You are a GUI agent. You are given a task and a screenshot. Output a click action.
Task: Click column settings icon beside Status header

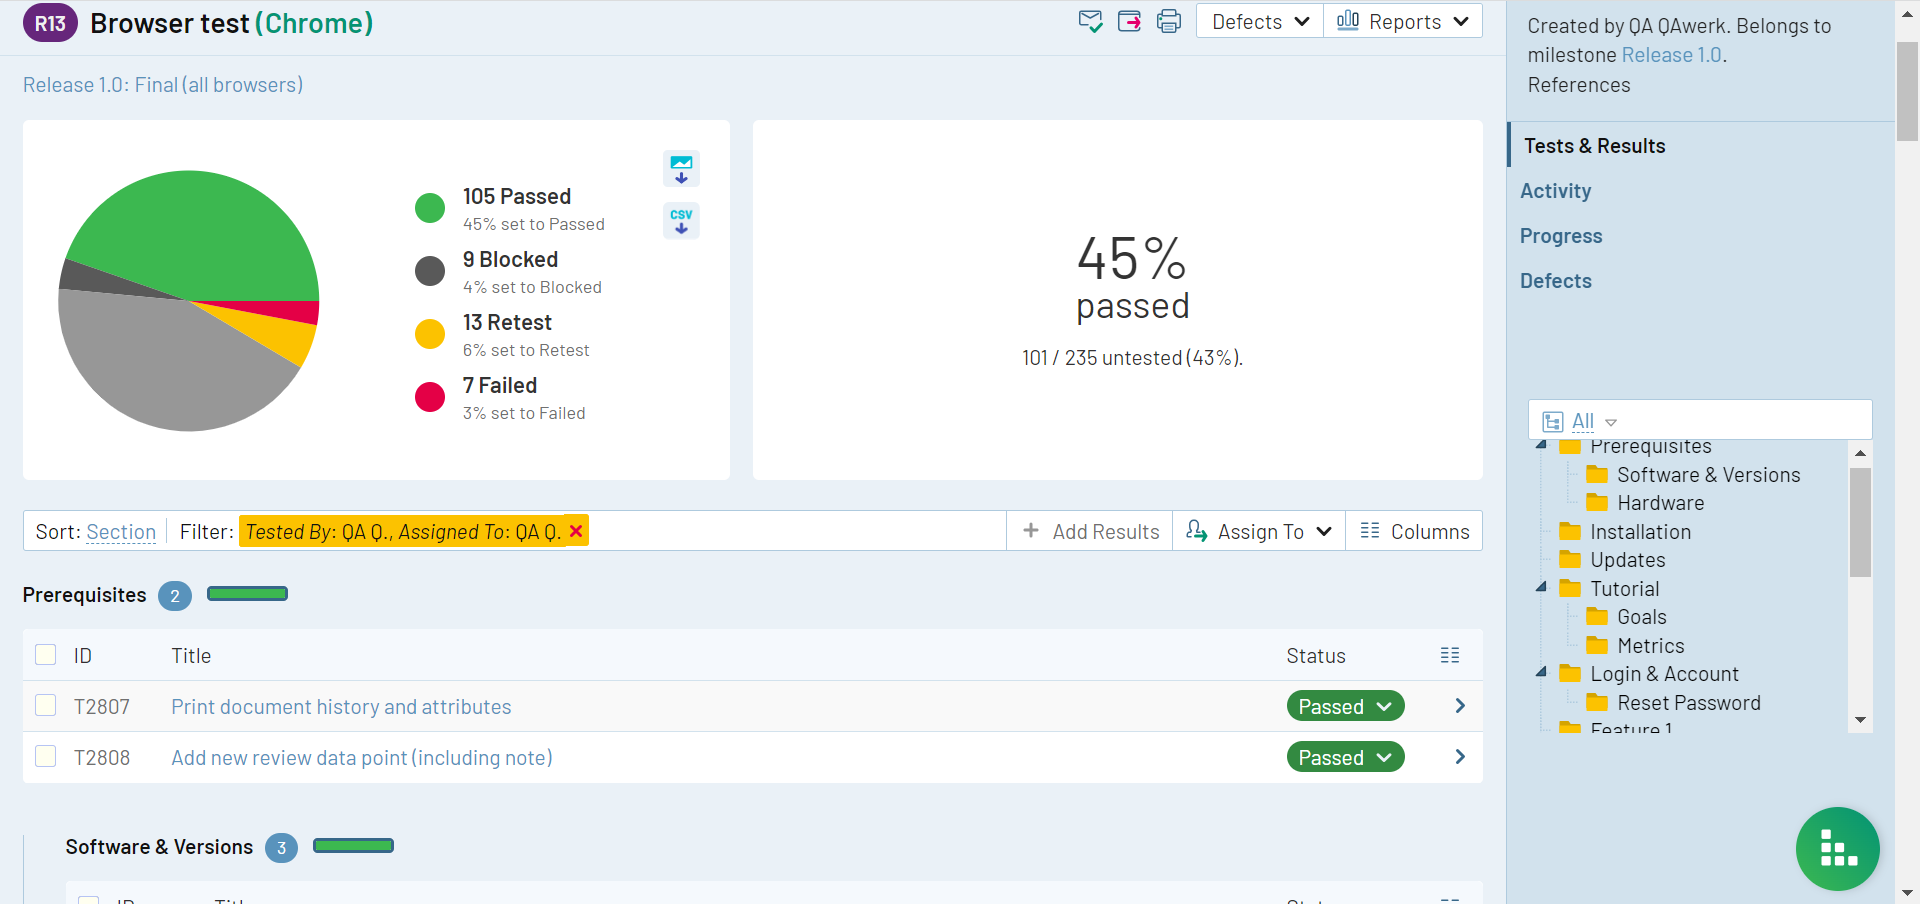coord(1450,655)
